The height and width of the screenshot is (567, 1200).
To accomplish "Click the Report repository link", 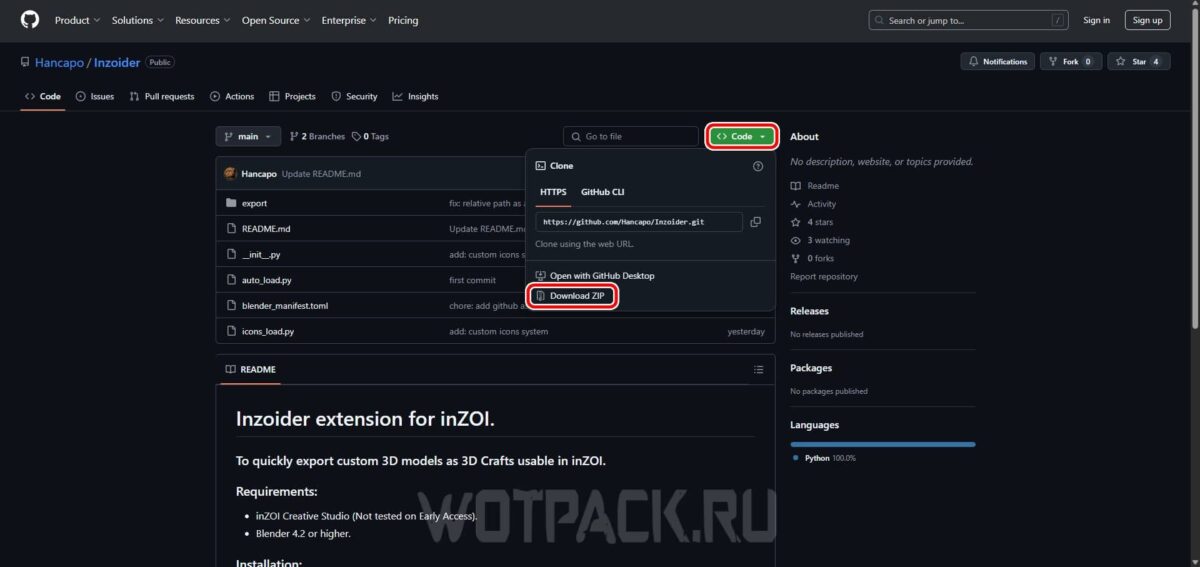I will click(824, 276).
